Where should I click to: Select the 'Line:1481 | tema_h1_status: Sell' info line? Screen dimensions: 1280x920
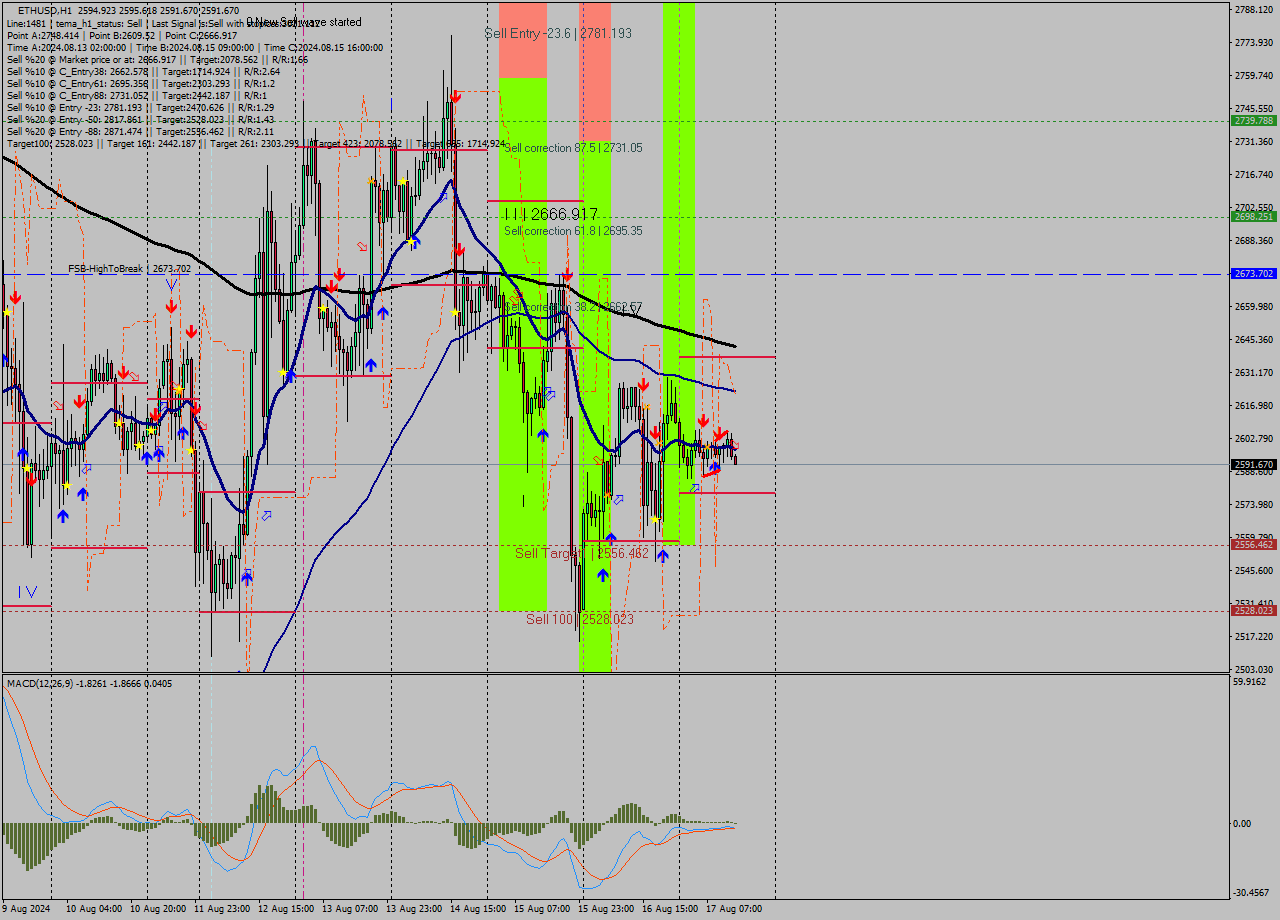[164, 23]
